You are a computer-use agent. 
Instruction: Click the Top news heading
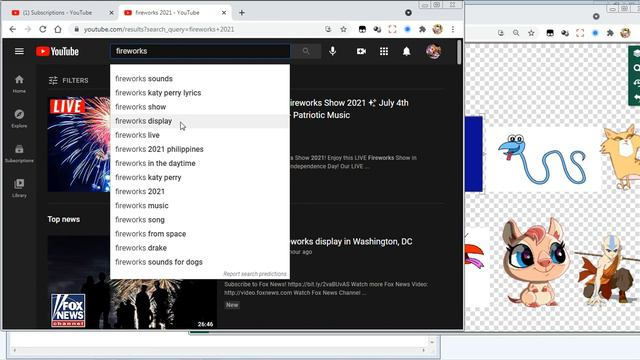pyautogui.click(x=64, y=219)
